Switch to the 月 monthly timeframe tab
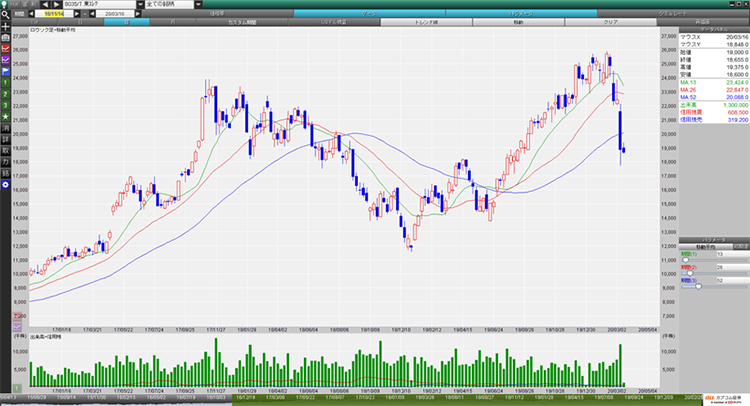750x406 pixels. click(x=174, y=21)
